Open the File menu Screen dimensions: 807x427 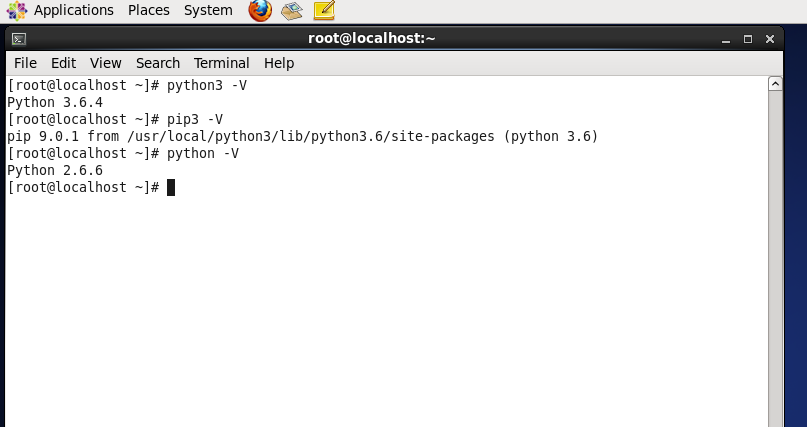pos(25,63)
